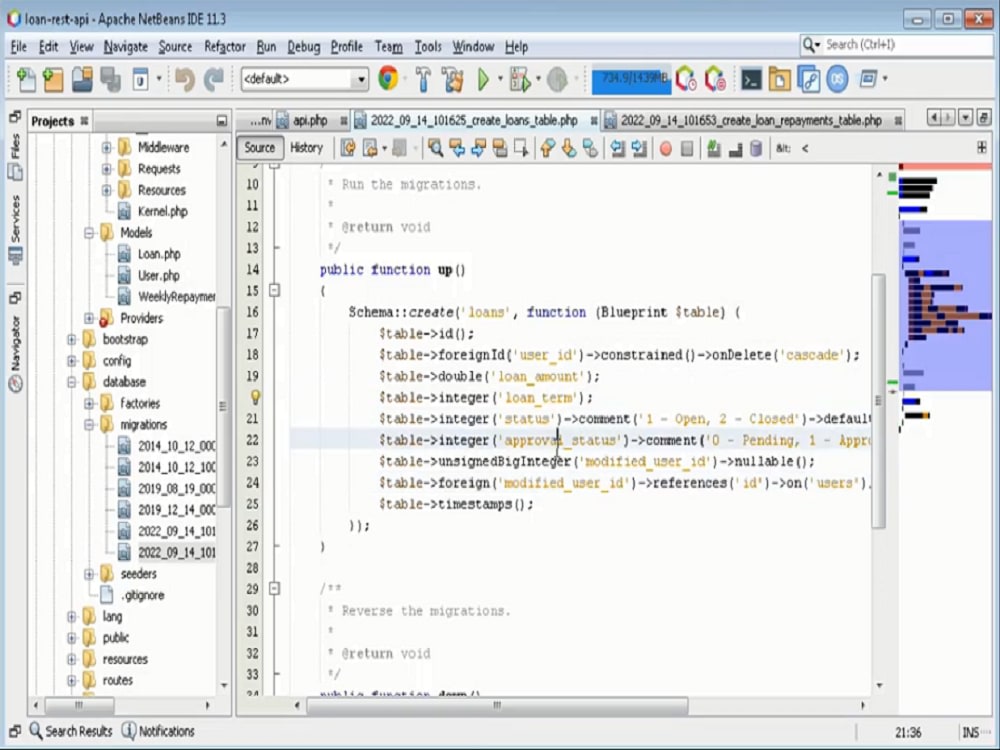Screen dimensions: 1000x750
Task: Expand the Middleware folder
Action: tap(107, 148)
